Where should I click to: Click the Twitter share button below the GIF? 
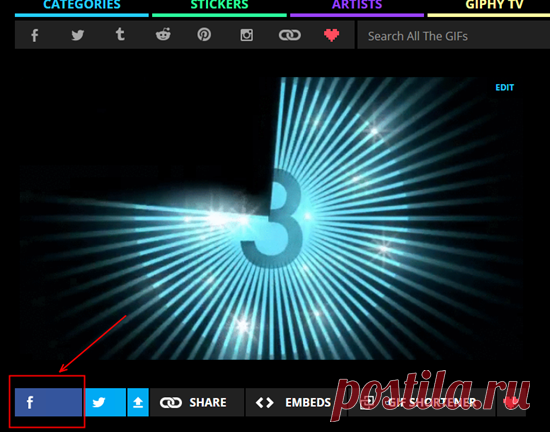tap(106, 402)
